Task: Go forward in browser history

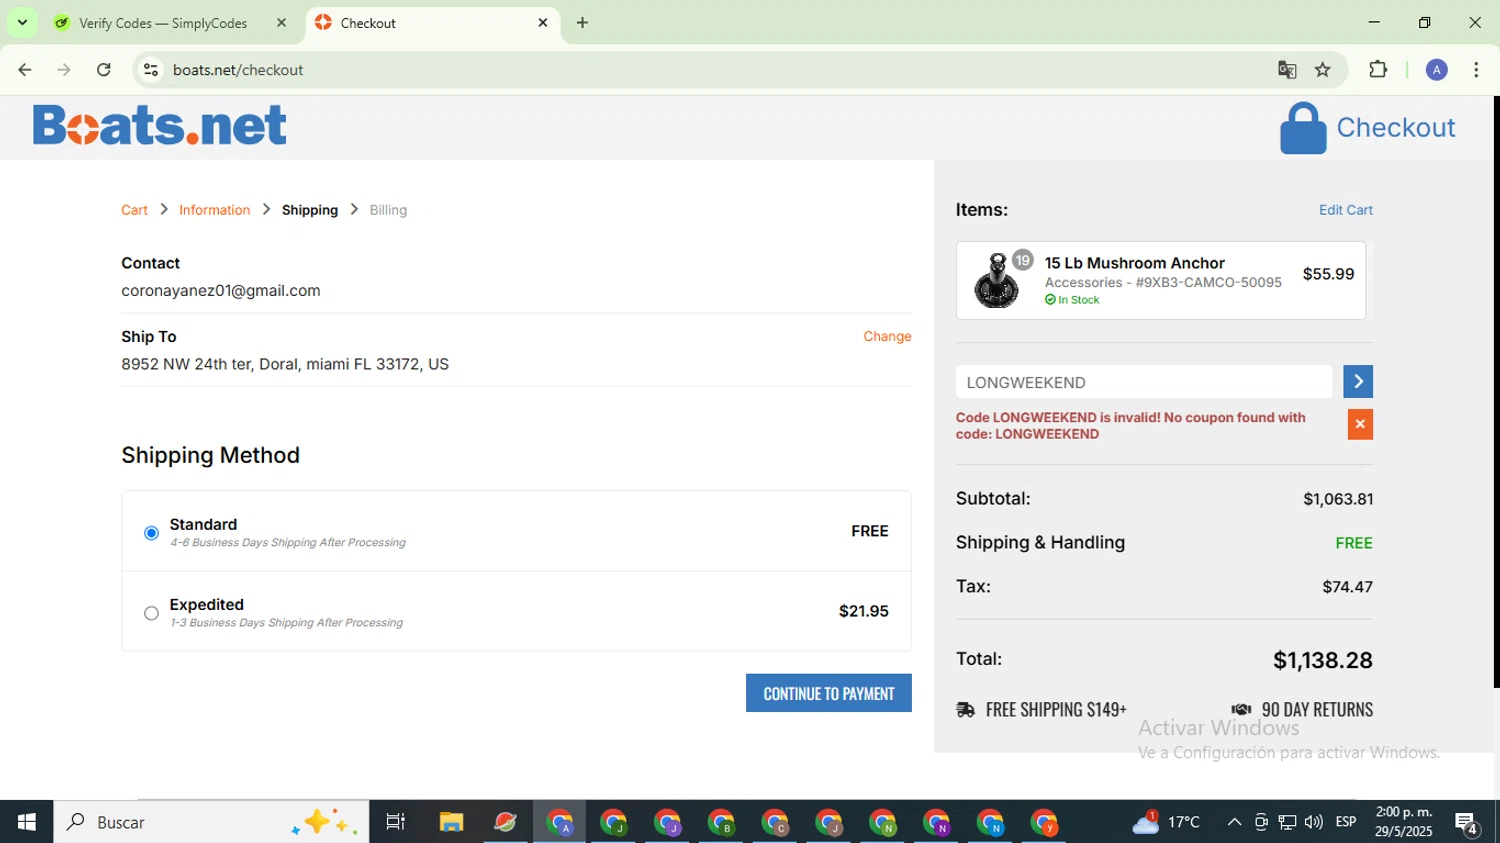Action: 64,70
